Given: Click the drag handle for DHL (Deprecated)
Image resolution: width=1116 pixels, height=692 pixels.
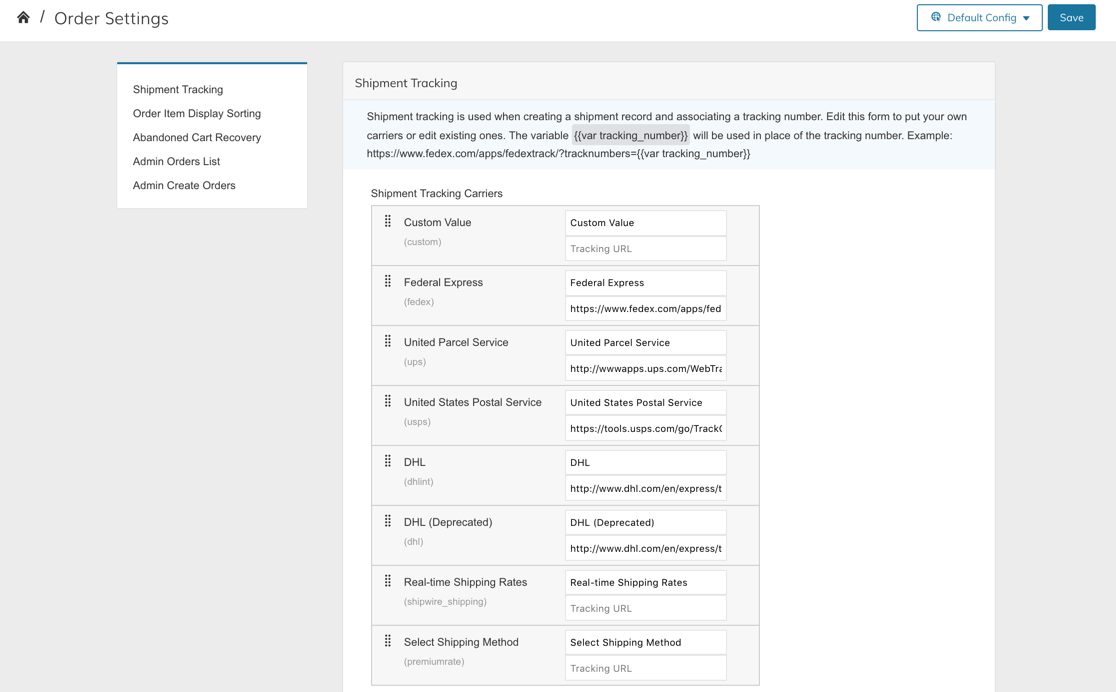Looking at the screenshot, I should pyautogui.click(x=388, y=521).
